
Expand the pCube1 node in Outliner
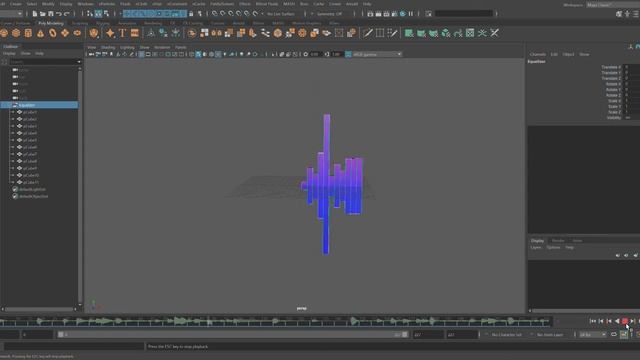click(13, 112)
